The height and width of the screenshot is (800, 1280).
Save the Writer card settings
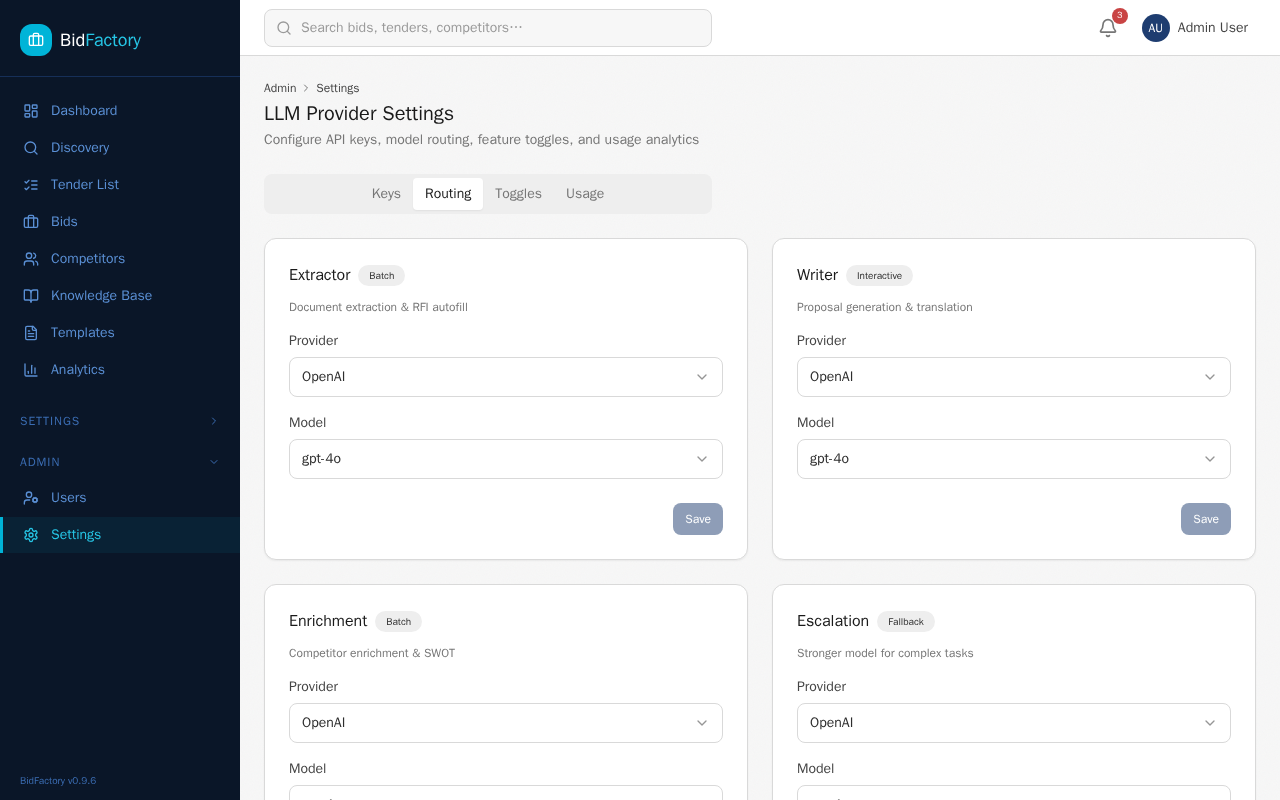click(x=1206, y=519)
